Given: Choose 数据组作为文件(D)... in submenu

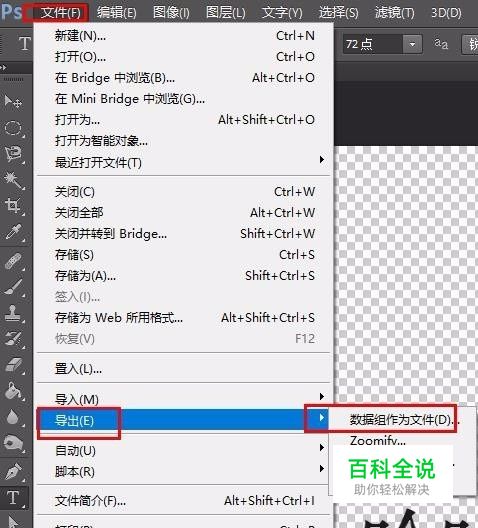Looking at the screenshot, I should pos(403,420).
